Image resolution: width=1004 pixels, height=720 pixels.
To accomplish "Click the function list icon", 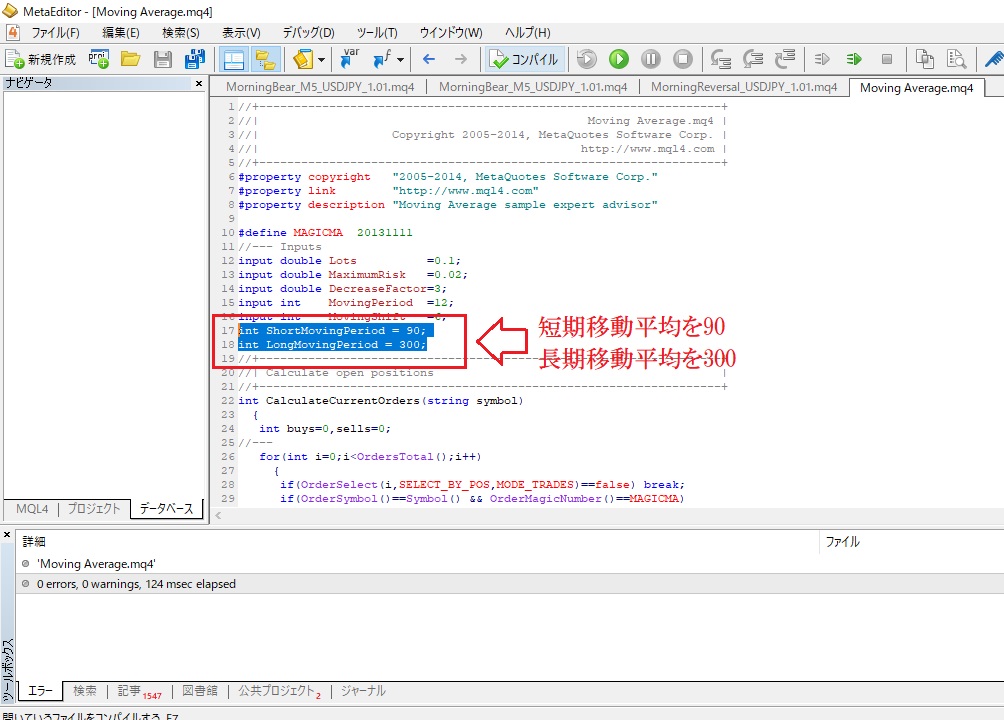I will click(382, 60).
